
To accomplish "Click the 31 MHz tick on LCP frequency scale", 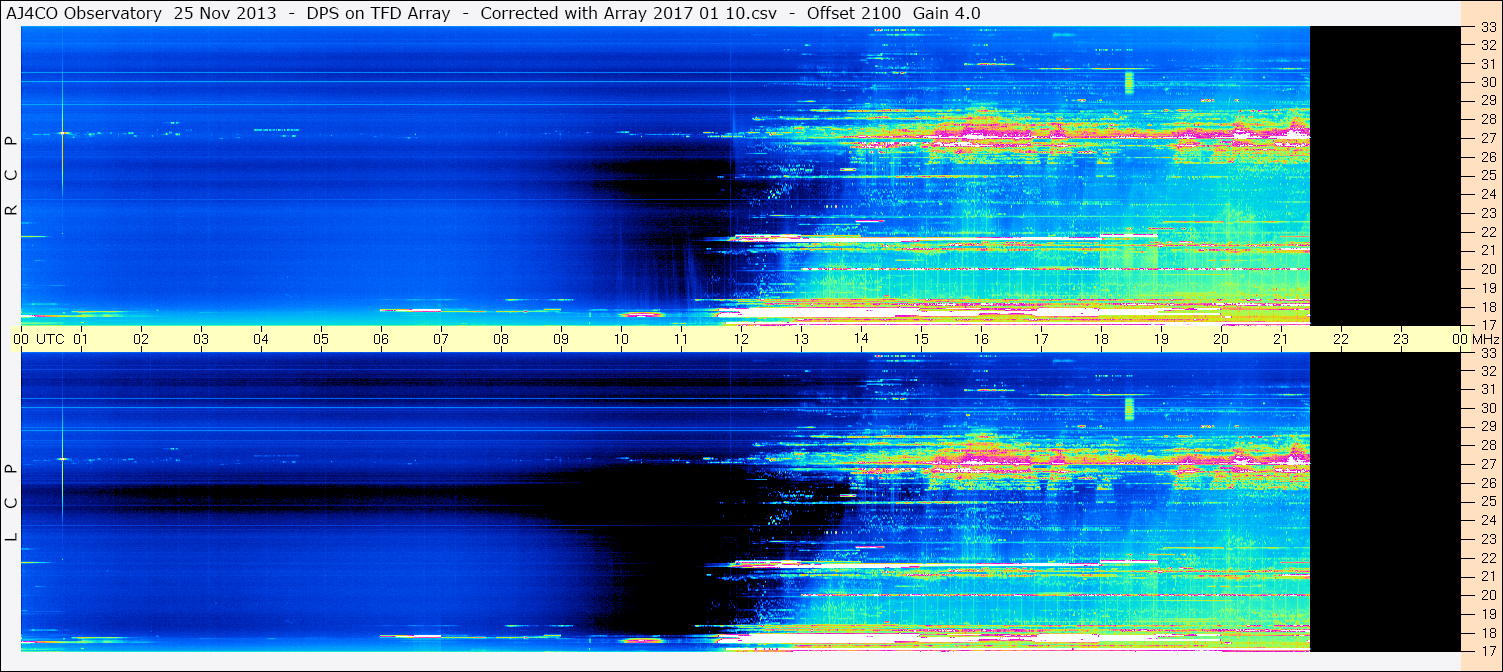I will pyautogui.click(x=1488, y=389).
